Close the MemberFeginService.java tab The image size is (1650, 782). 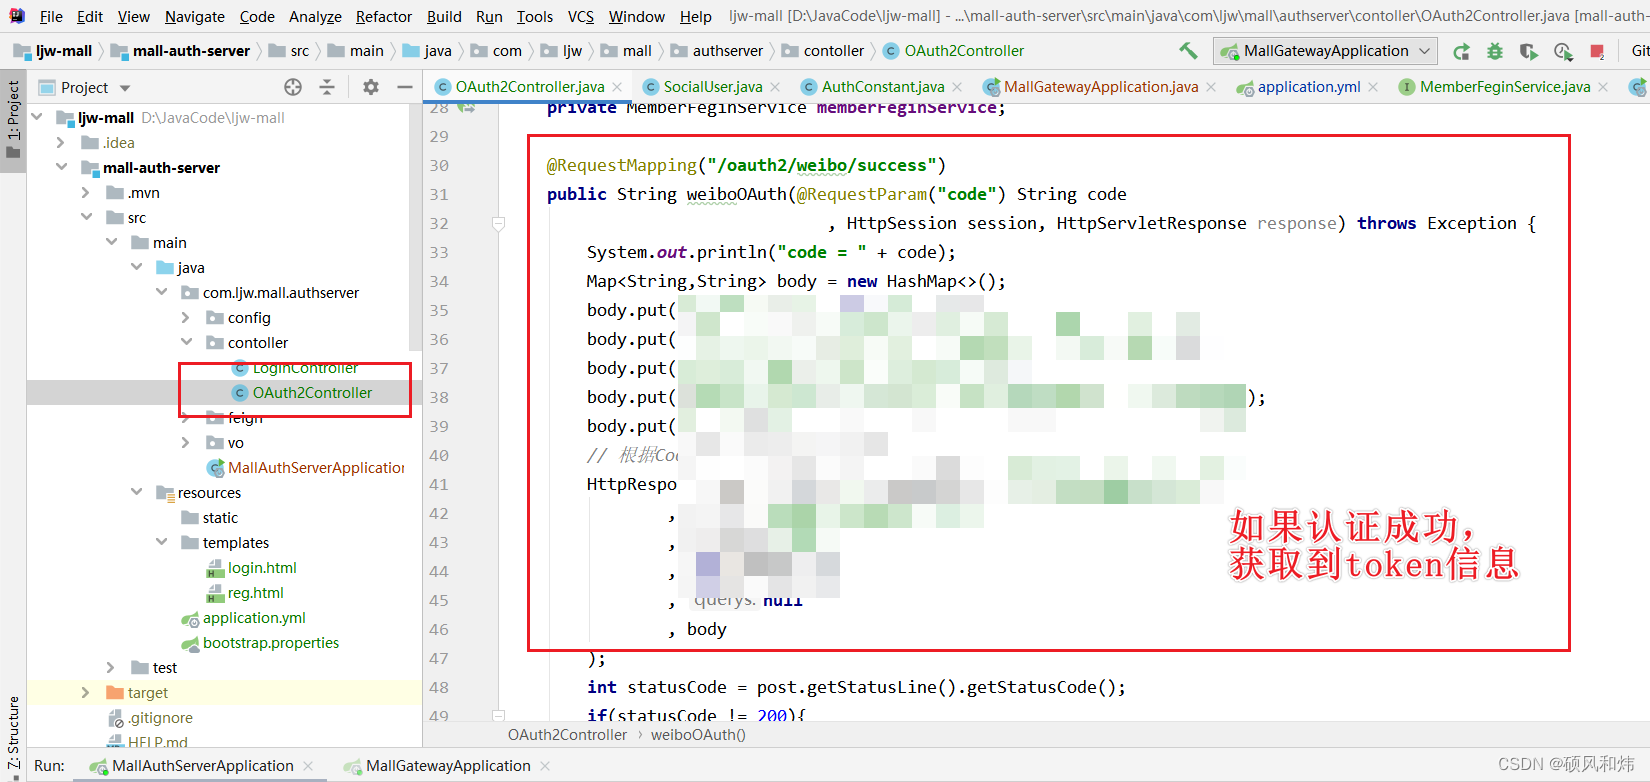click(1603, 87)
